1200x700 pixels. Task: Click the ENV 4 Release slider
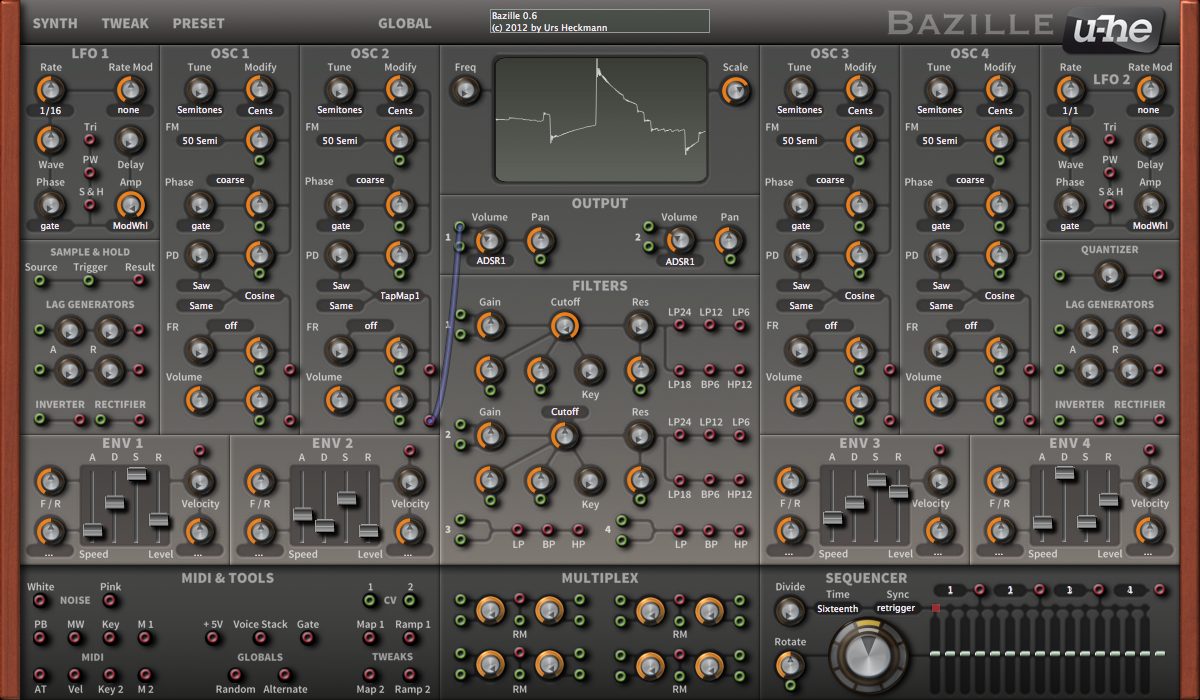click(1108, 498)
